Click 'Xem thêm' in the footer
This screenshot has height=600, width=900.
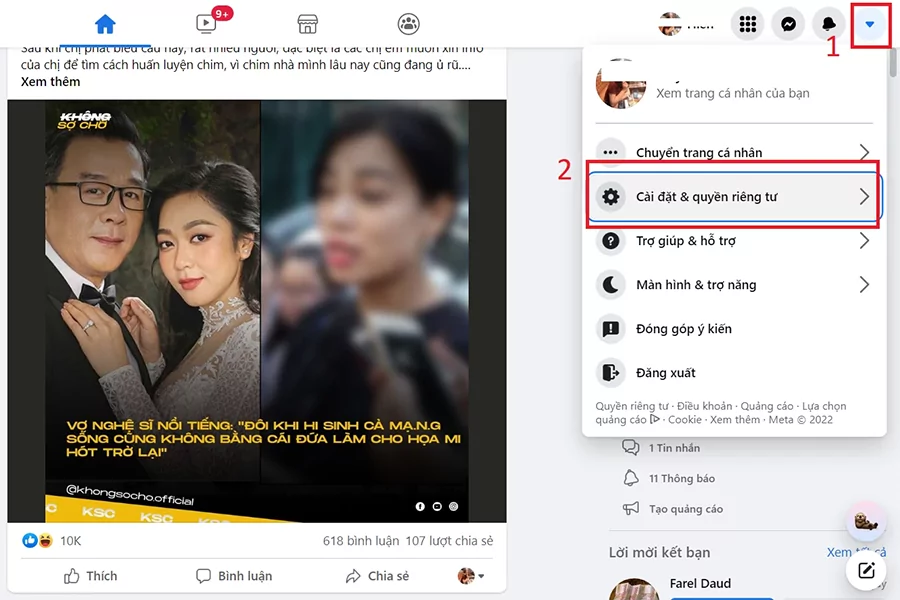(735, 420)
